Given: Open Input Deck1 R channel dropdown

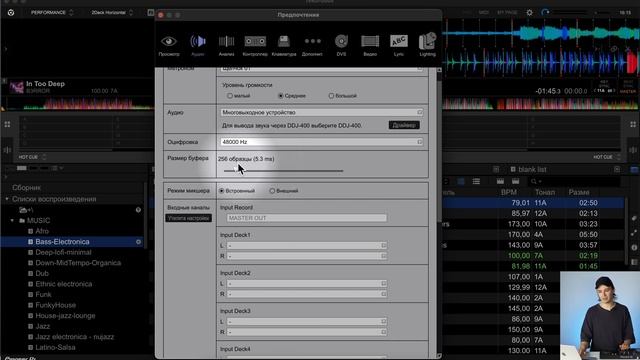Looking at the screenshot, I should pos(307,256).
